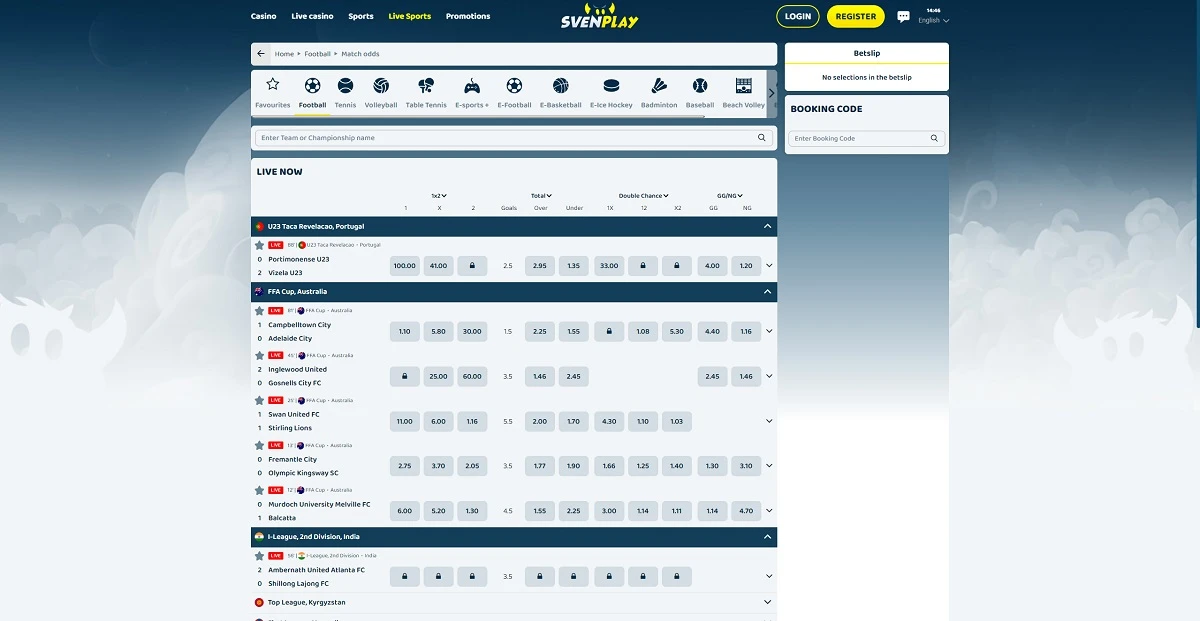The height and width of the screenshot is (621, 1200).
Task: Expand more markets for Swan United FC match
Action: tap(769, 422)
